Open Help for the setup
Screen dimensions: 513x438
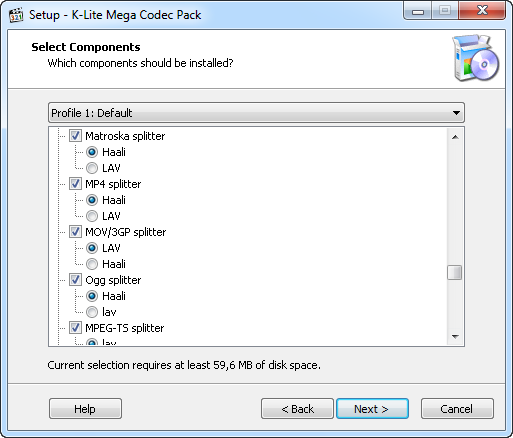[85, 409]
